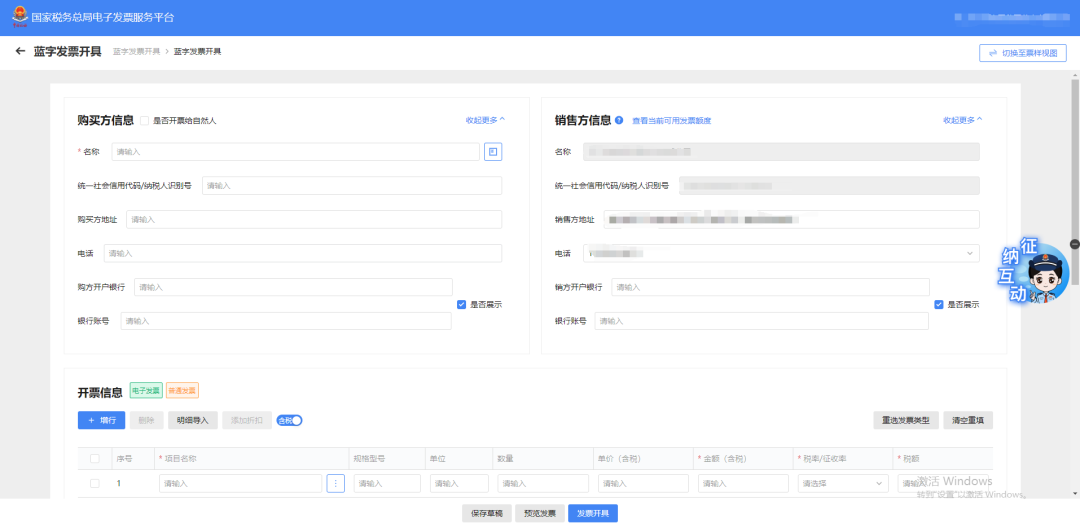Click the 购买方地址 input field

pyautogui.click(x=313, y=219)
